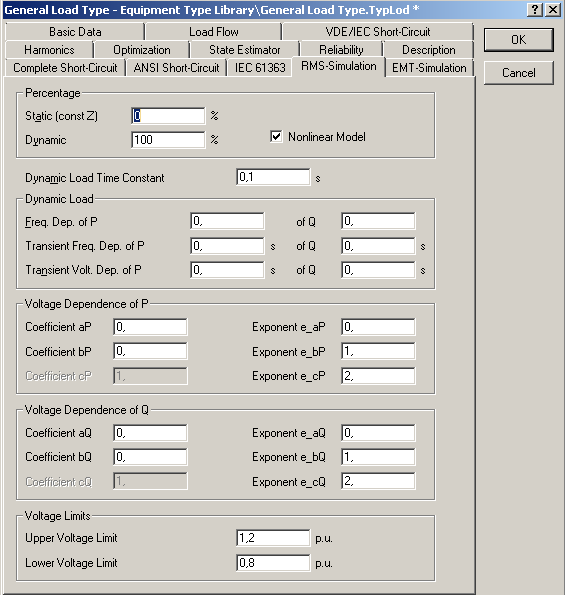The image size is (565, 595).
Task: Click the Transient Freq. Dep. of P field
Action: click(x=227, y=246)
